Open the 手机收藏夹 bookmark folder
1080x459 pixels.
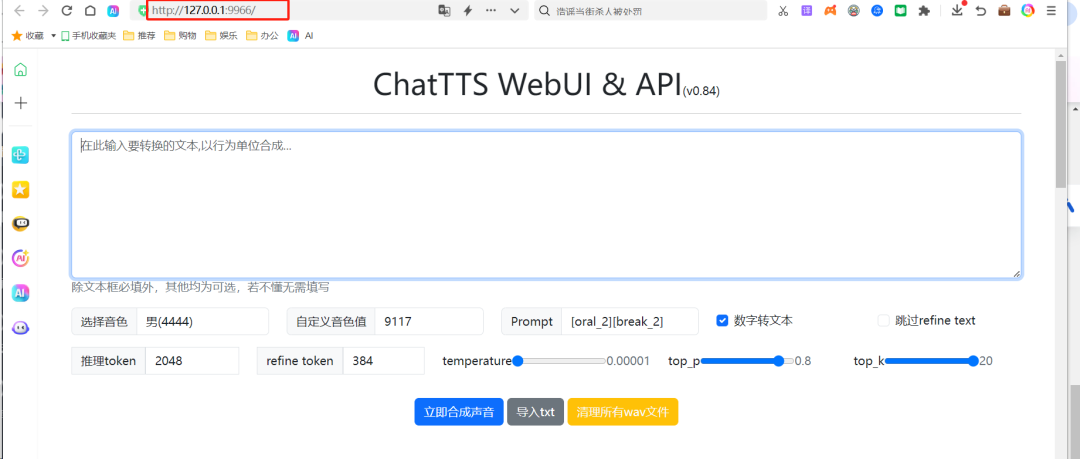click(88, 36)
